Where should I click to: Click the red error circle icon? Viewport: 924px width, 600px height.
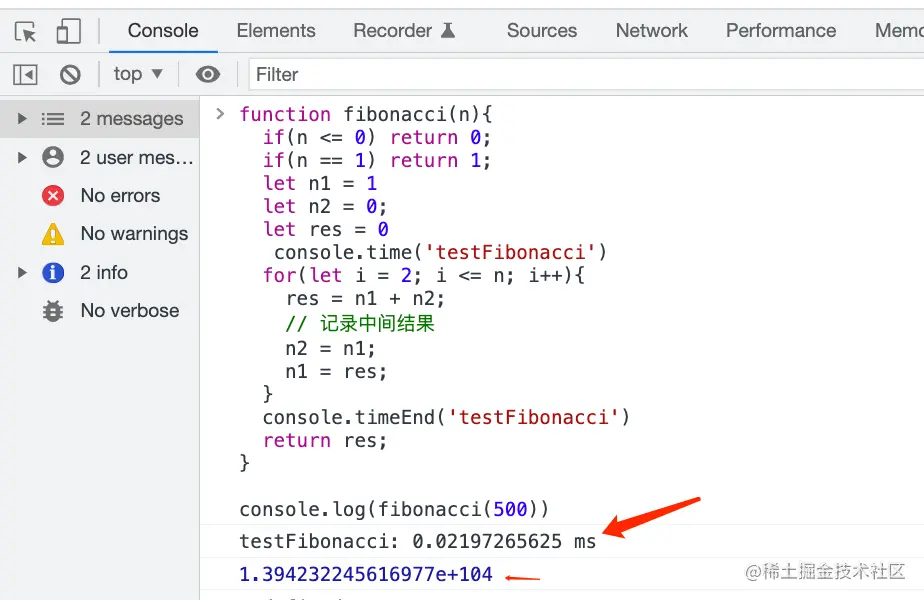click(53, 196)
